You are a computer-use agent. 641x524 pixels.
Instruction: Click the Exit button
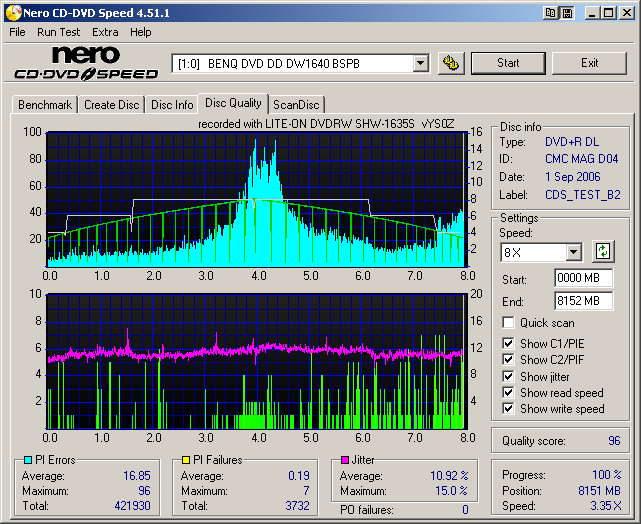(x=589, y=63)
